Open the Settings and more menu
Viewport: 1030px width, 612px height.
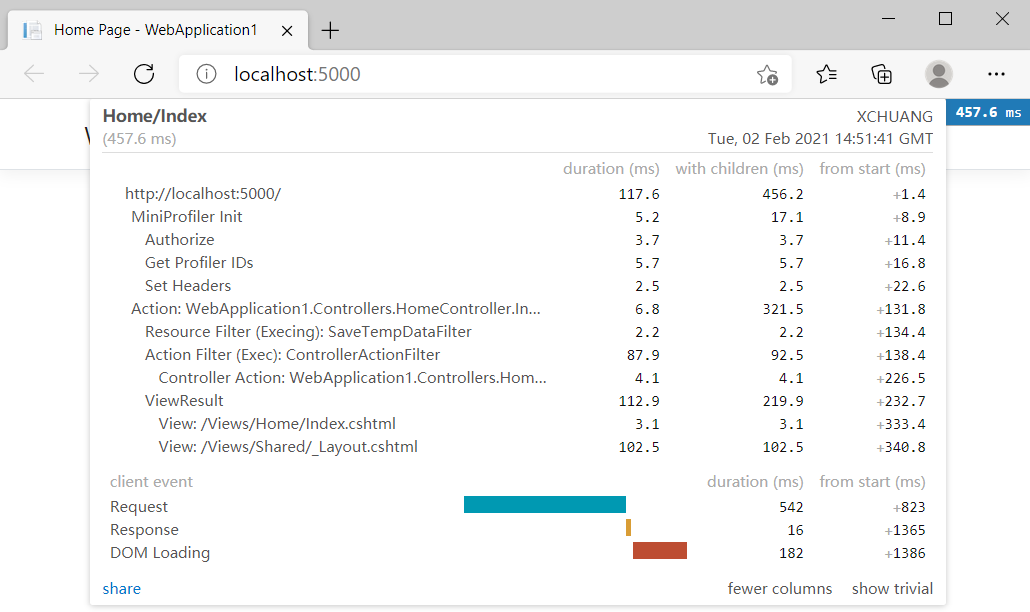click(x=996, y=74)
